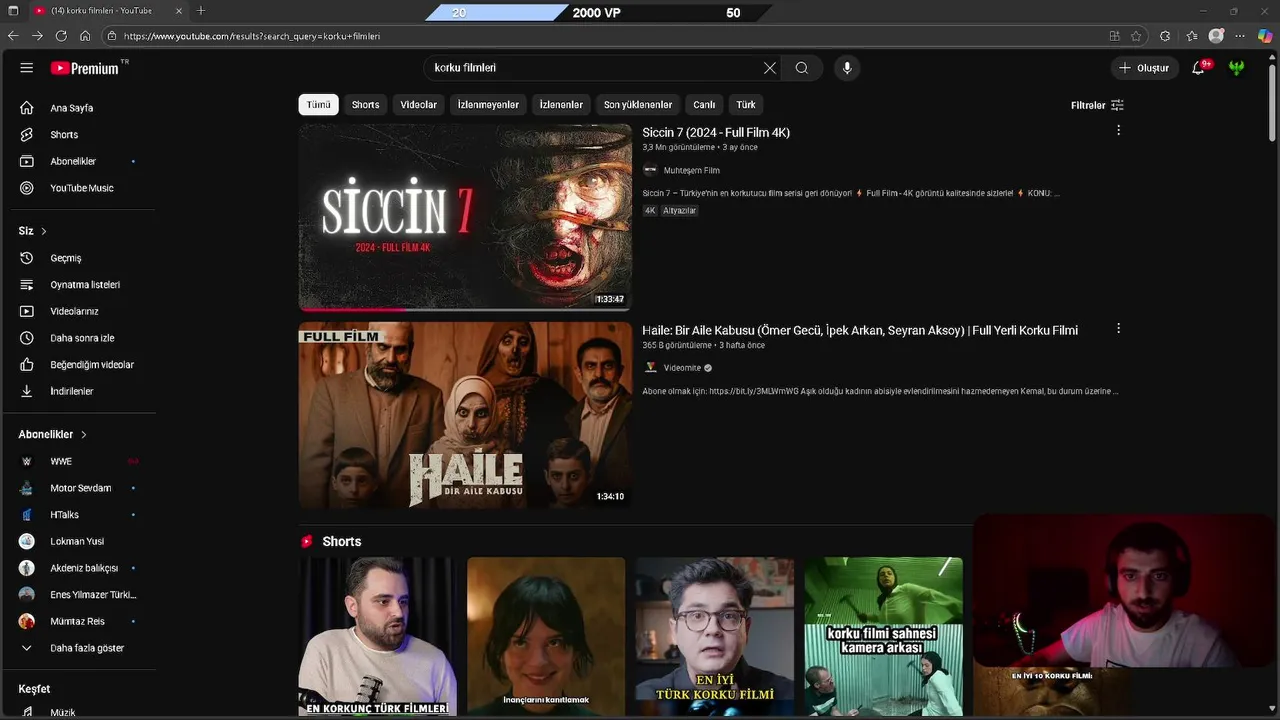Play the Siccin 7 thumbnail
Viewport: 1280px width, 720px height.
point(465,217)
